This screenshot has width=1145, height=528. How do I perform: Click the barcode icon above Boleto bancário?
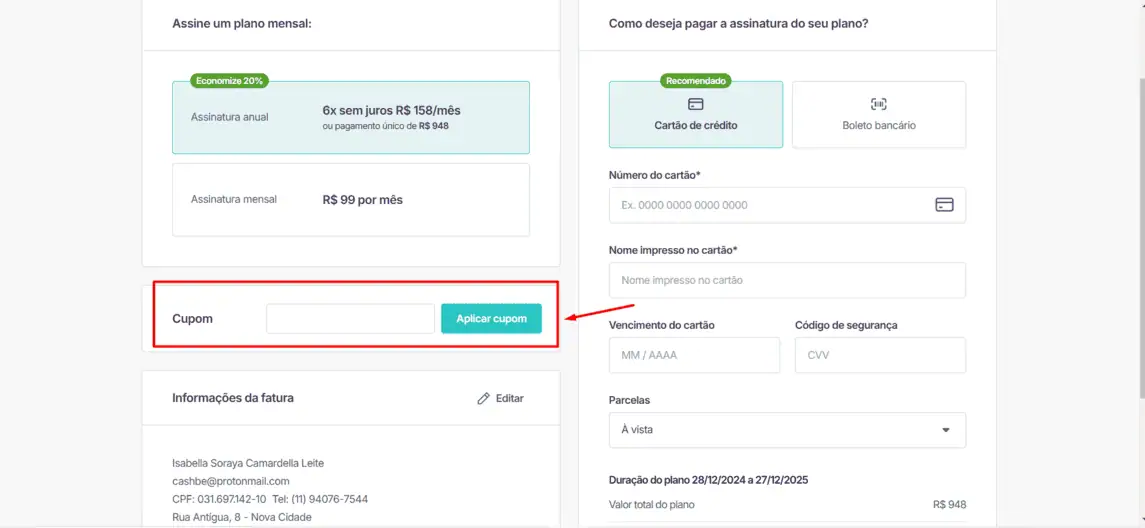(x=879, y=104)
